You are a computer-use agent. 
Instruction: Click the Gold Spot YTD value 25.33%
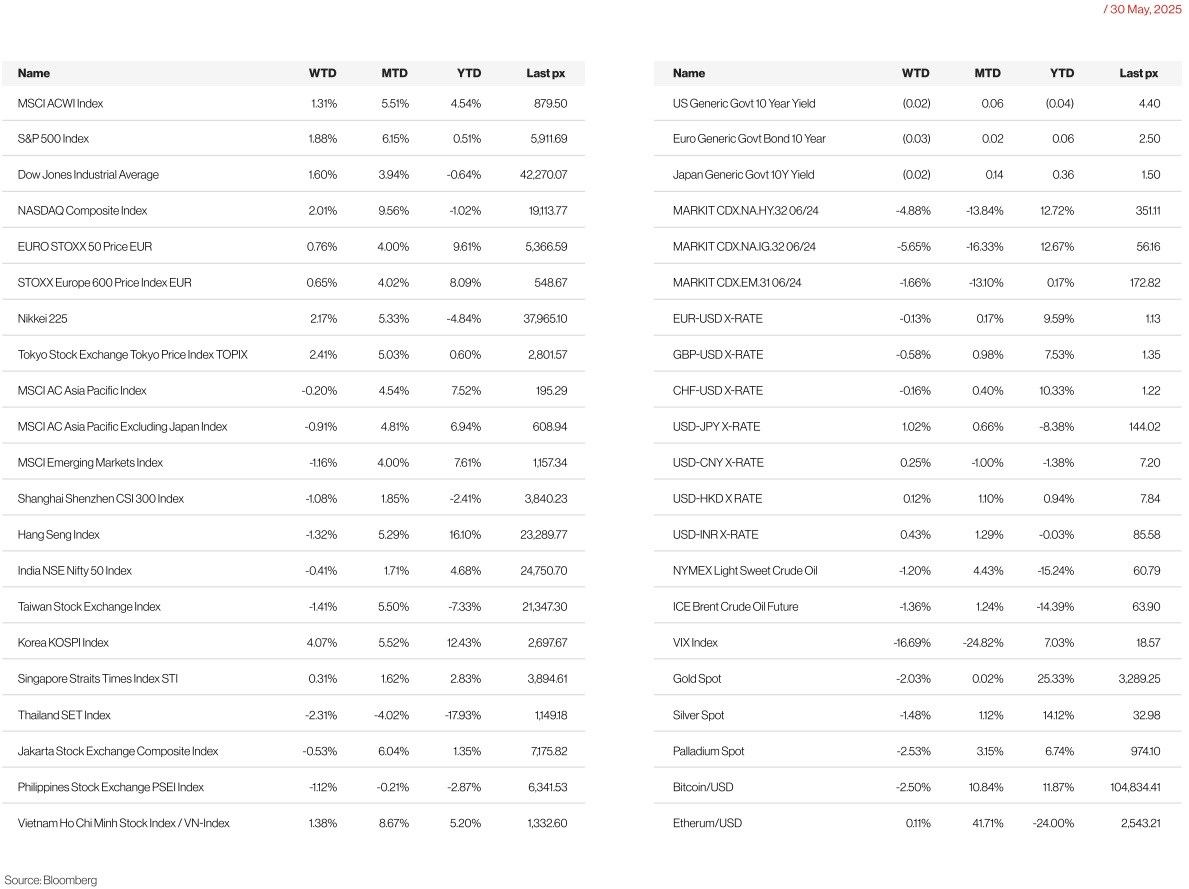[1056, 679]
